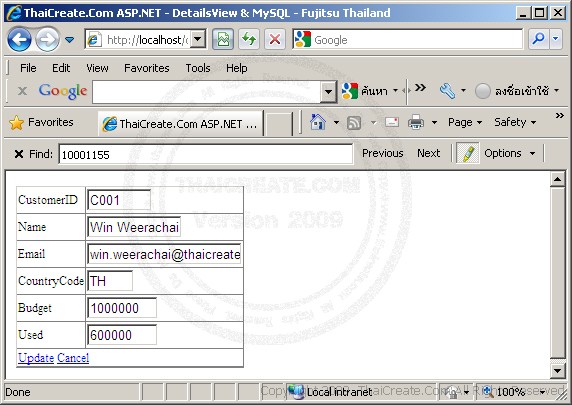
Task: Click Next in the Find bar
Action: (429, 153)
